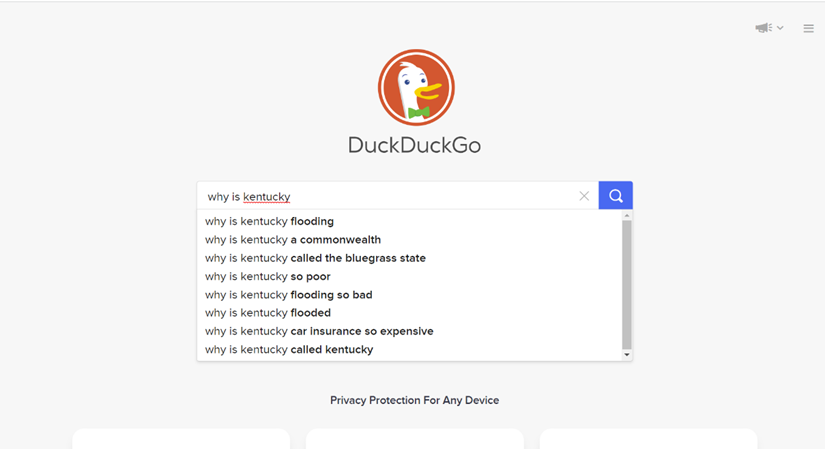Select the "why is kentucky flooded" suggestion
825x449 pixels.
click(267, 313)
